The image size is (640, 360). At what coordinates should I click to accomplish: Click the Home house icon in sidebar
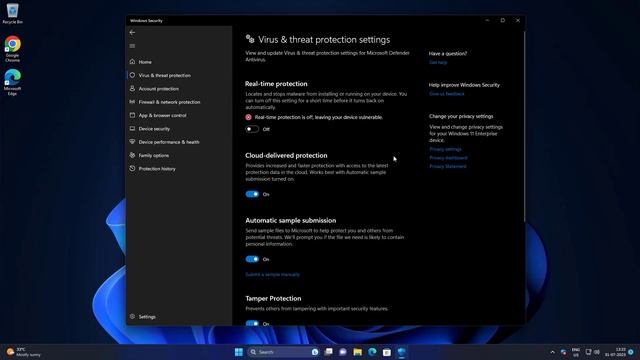pyautogui.click(x=132, y=62)
